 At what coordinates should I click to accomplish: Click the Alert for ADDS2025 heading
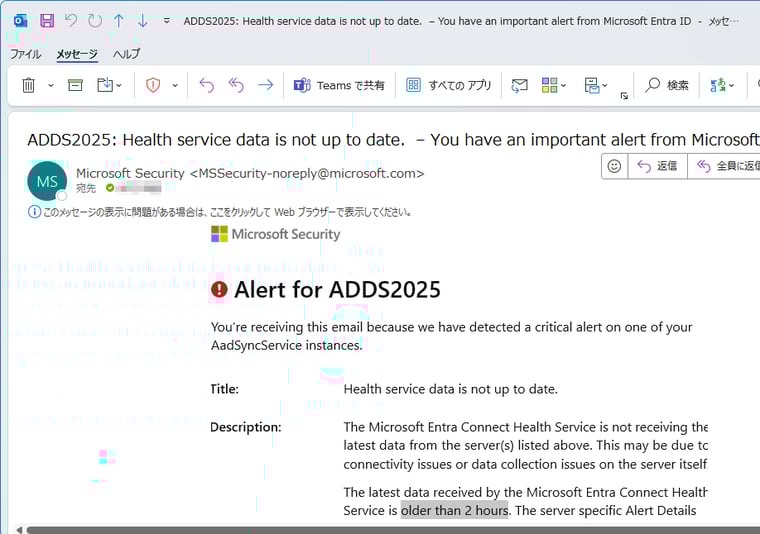(x=337, y=290)
